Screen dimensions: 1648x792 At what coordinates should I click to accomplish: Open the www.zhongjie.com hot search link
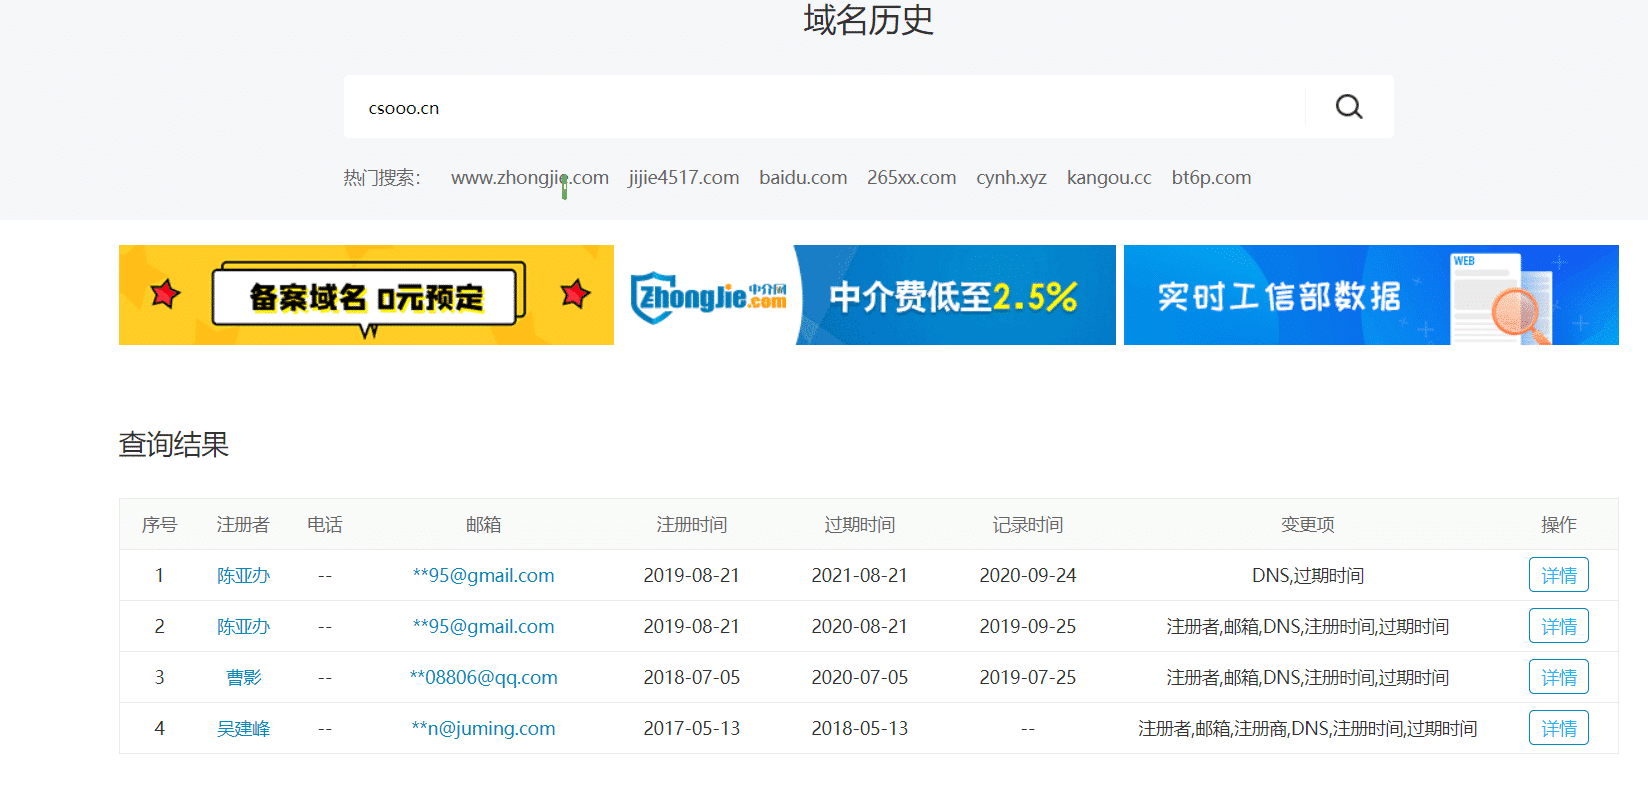[x=529, y=178]
